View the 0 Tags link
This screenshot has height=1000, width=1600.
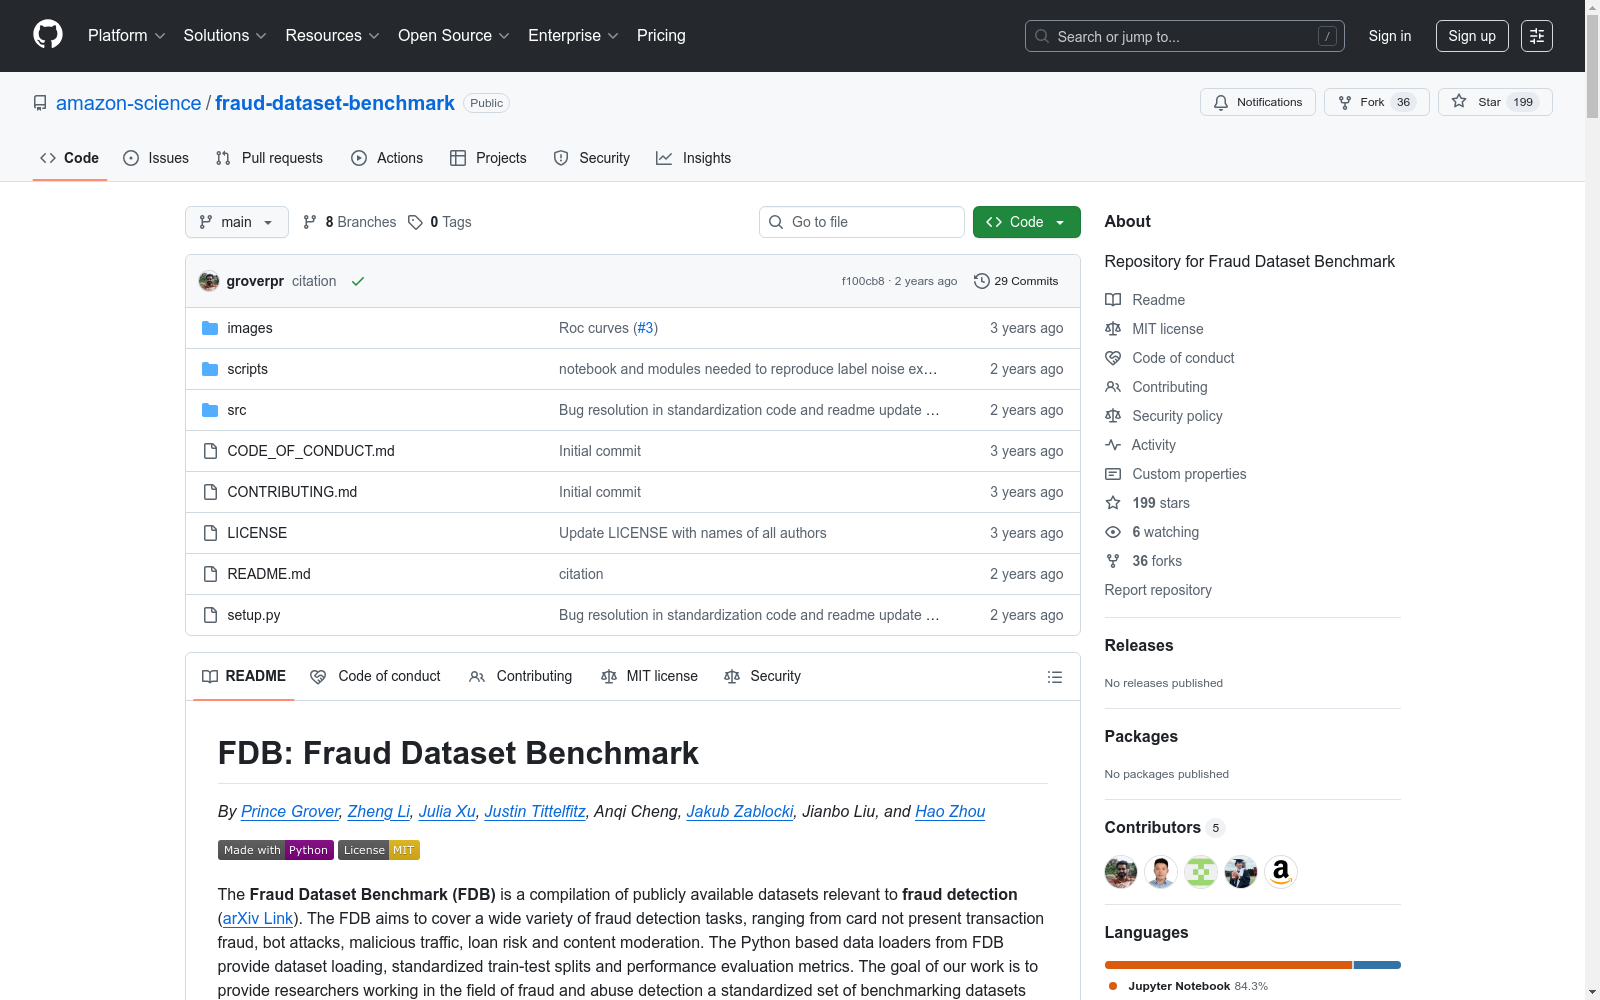[440, 222]
